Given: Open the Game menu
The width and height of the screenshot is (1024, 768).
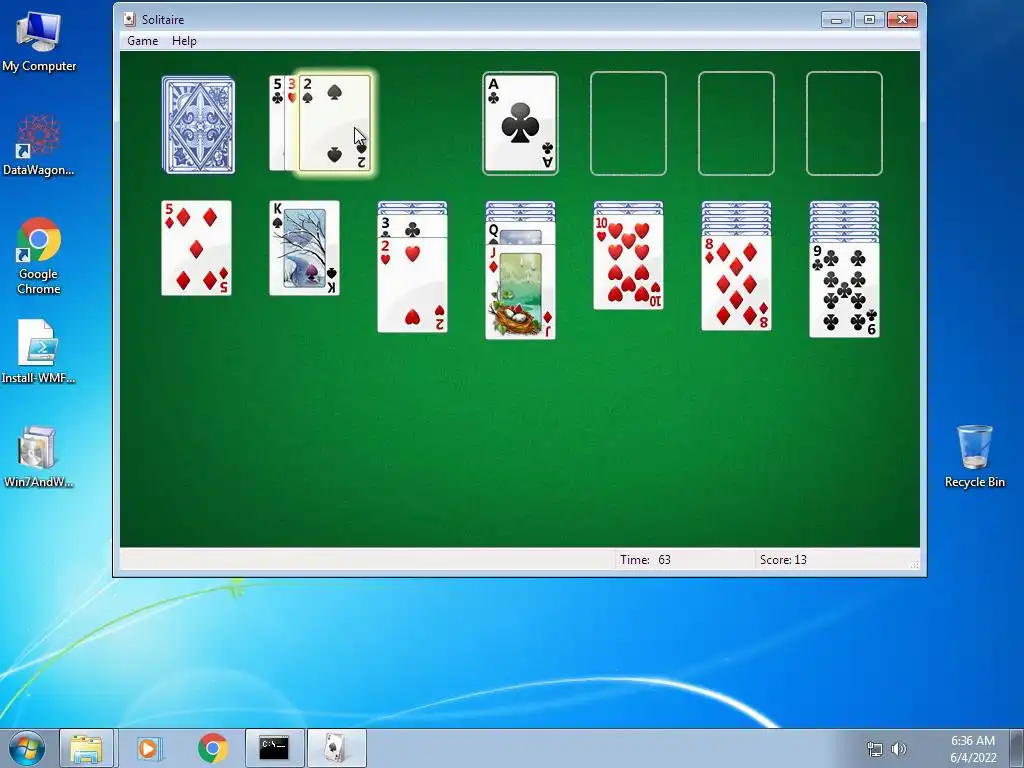Looking at the screenshot, I should coord(142,40).
